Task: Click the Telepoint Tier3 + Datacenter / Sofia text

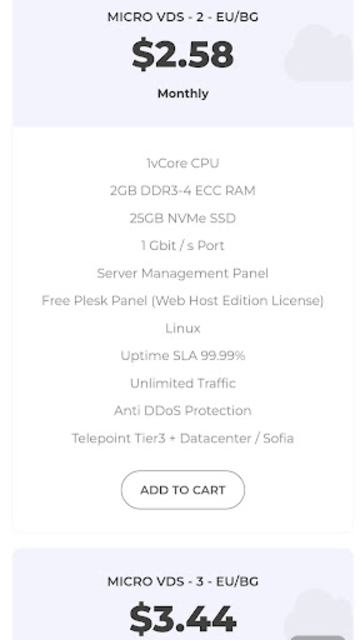Action: pos(182,438)
